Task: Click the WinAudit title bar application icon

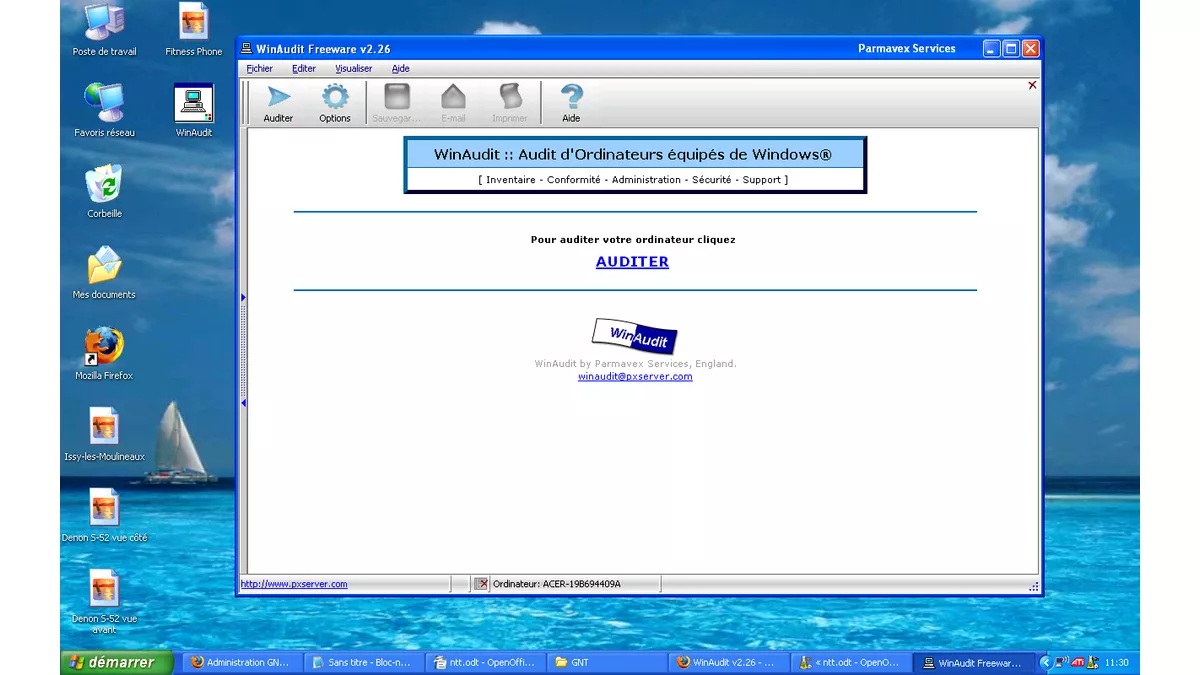Action: click(246, 48)
